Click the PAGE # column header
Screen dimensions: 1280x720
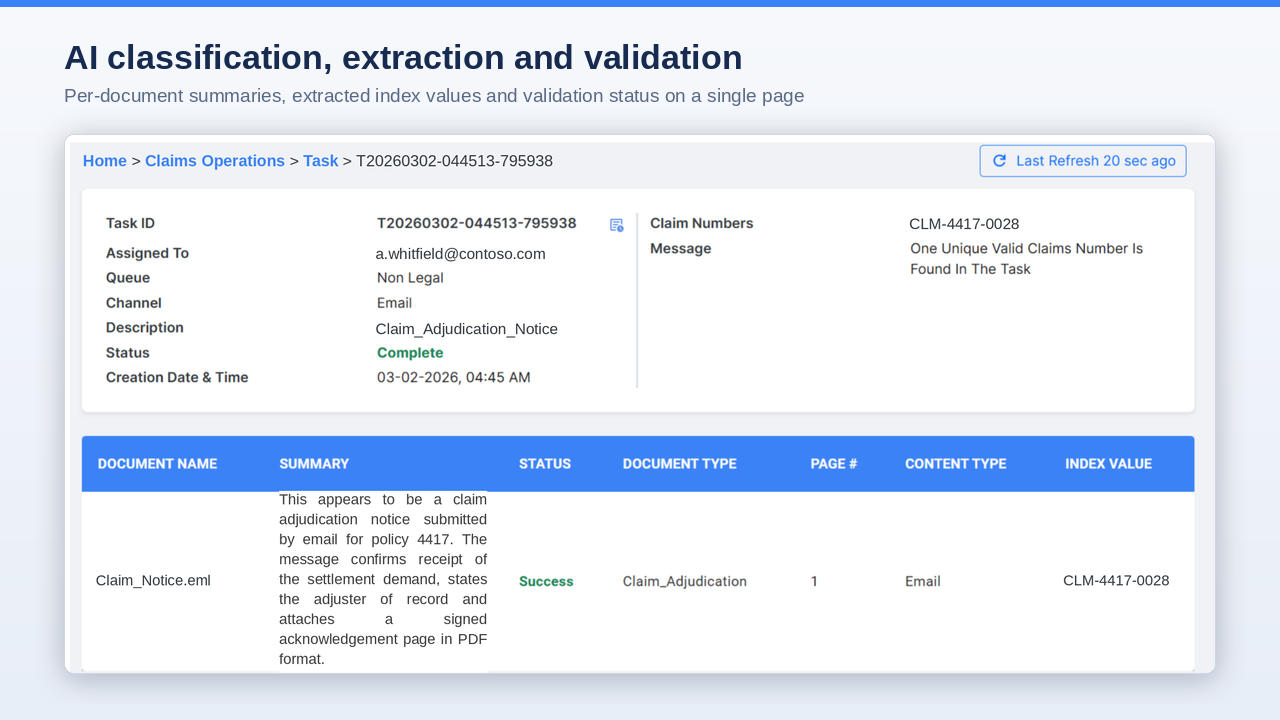click(x=834, y=464)
